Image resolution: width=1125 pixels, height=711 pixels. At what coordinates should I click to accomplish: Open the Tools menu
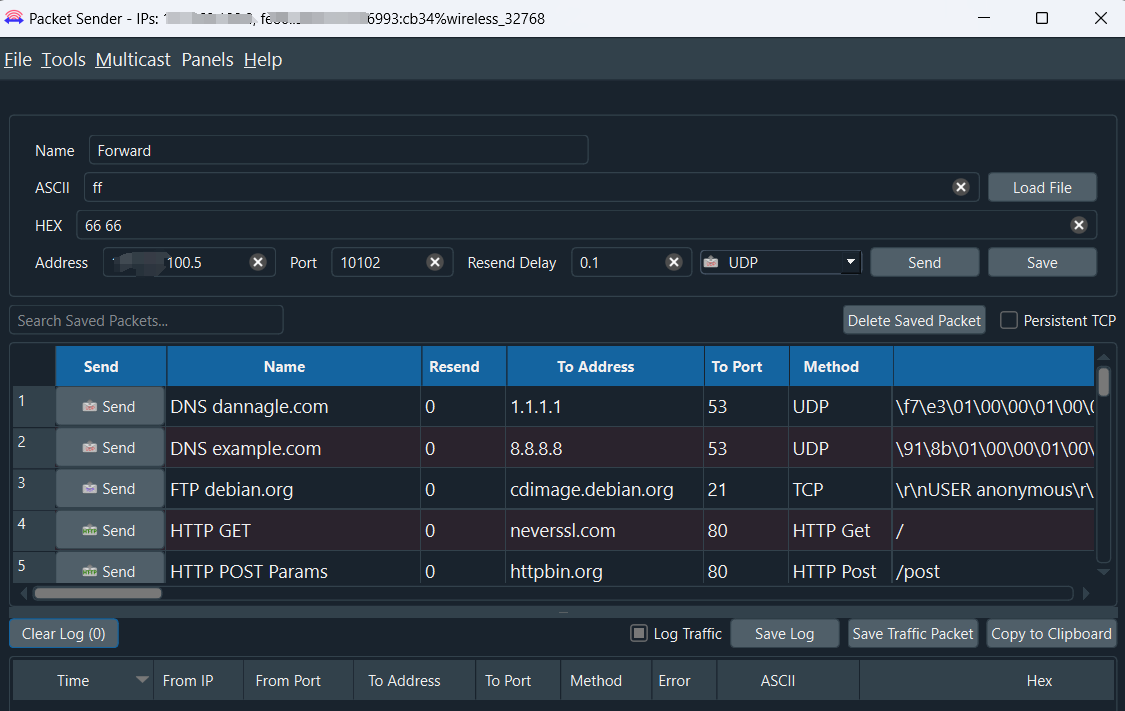(63, 60)
